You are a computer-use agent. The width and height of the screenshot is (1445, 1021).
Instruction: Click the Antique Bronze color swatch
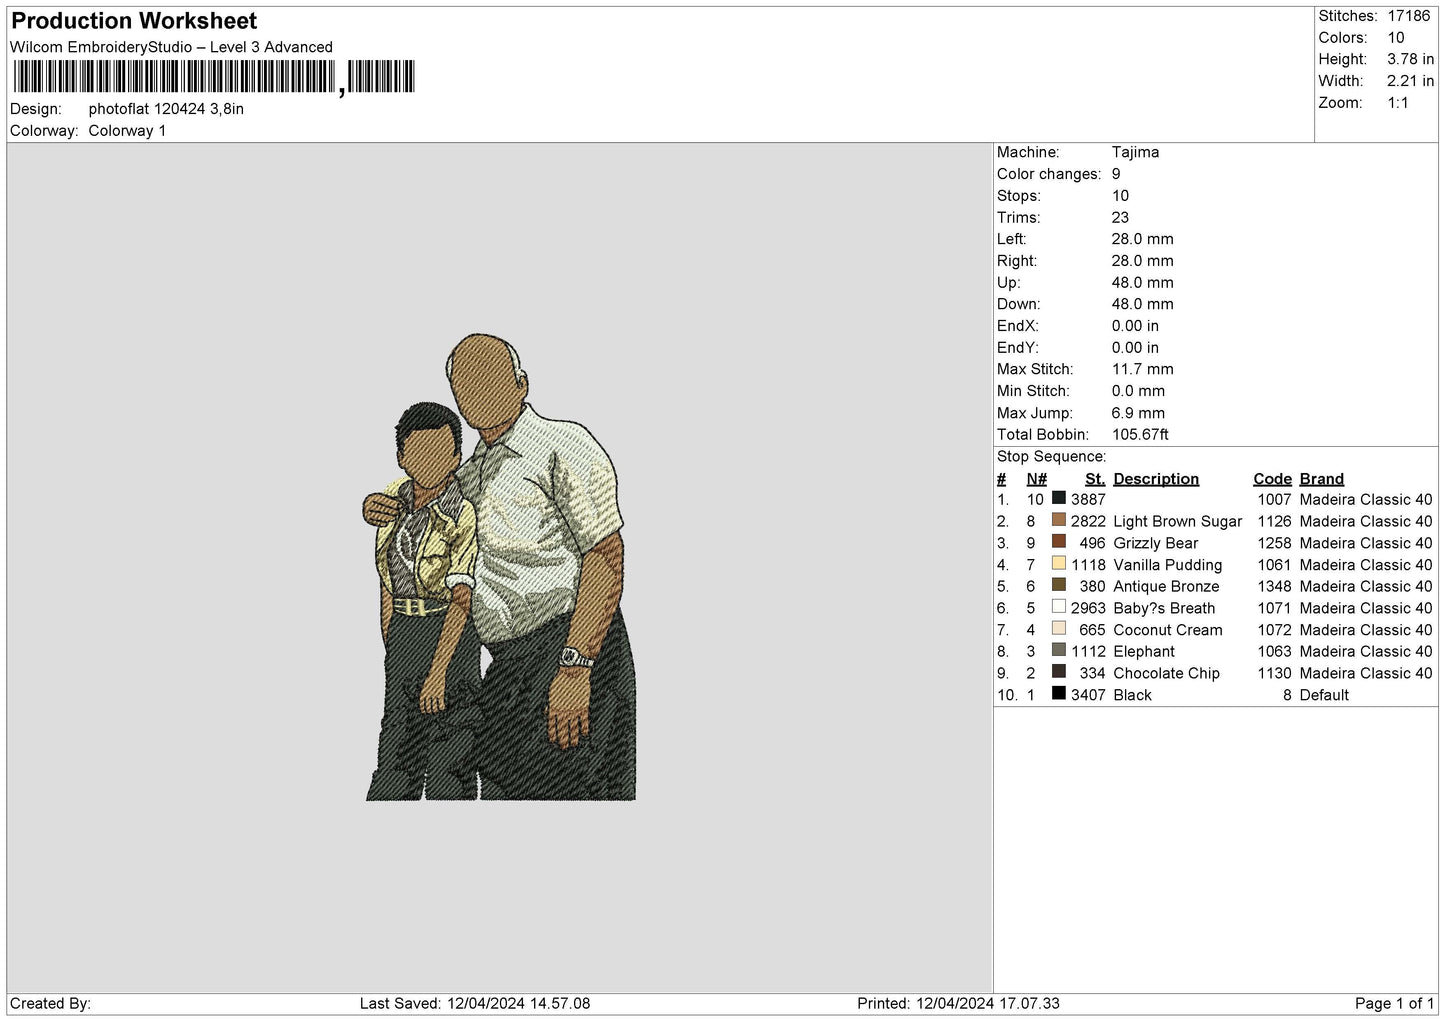pyautogui.click(x=1058, y=585)
